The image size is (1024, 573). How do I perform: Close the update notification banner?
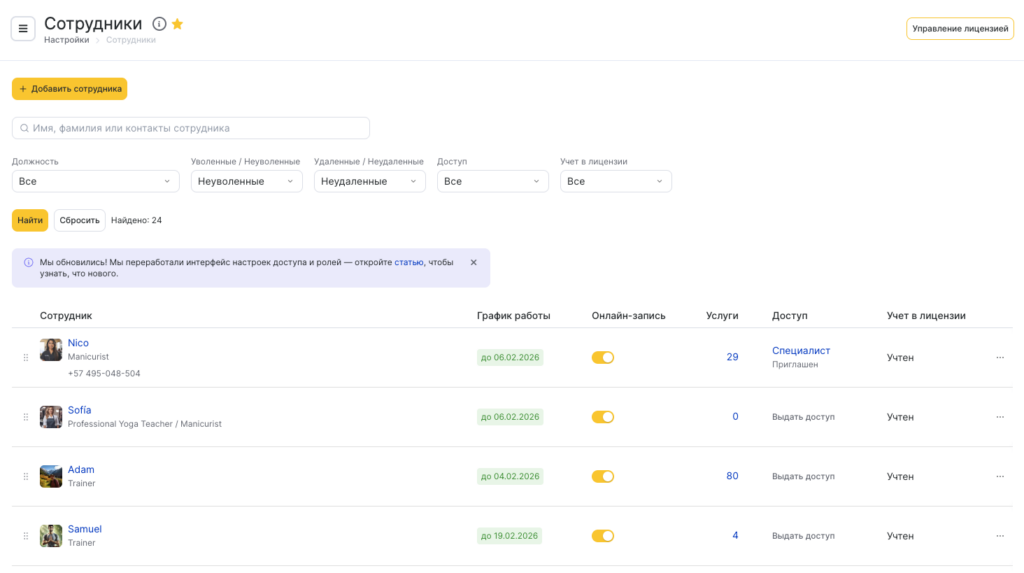point(473,262)
